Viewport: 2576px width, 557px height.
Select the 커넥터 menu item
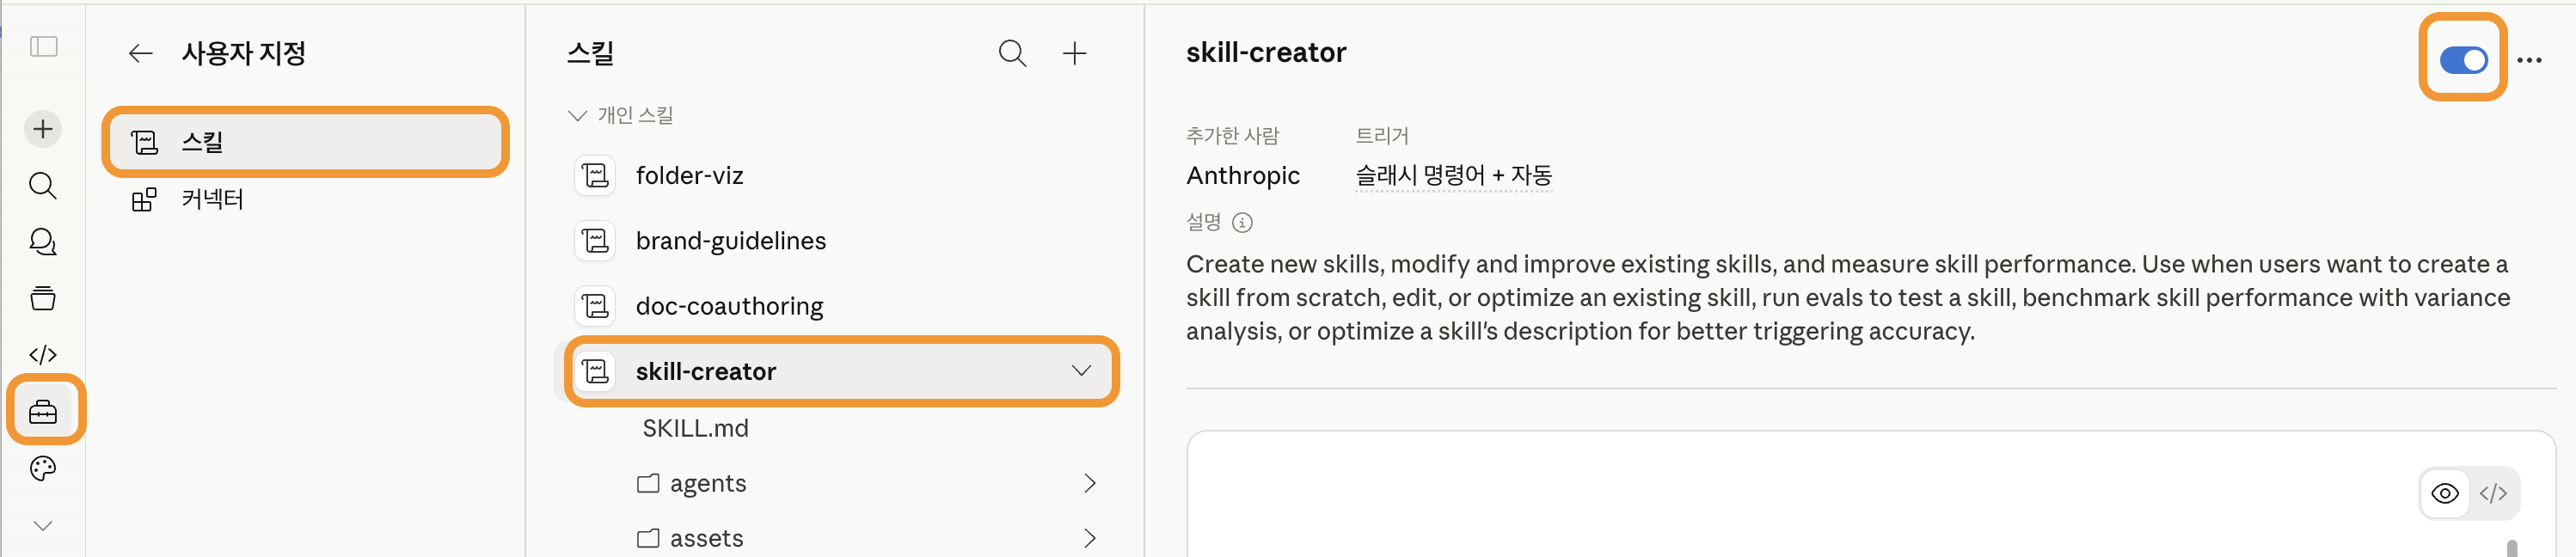click(x=212, y=200)
